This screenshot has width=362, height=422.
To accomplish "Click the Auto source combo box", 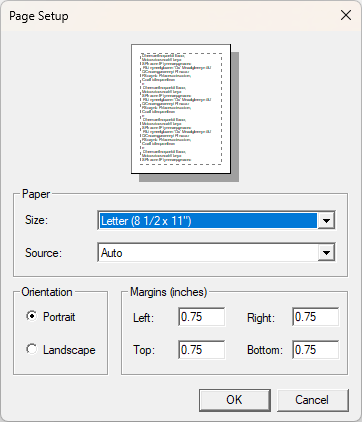I will pos(216,253).
